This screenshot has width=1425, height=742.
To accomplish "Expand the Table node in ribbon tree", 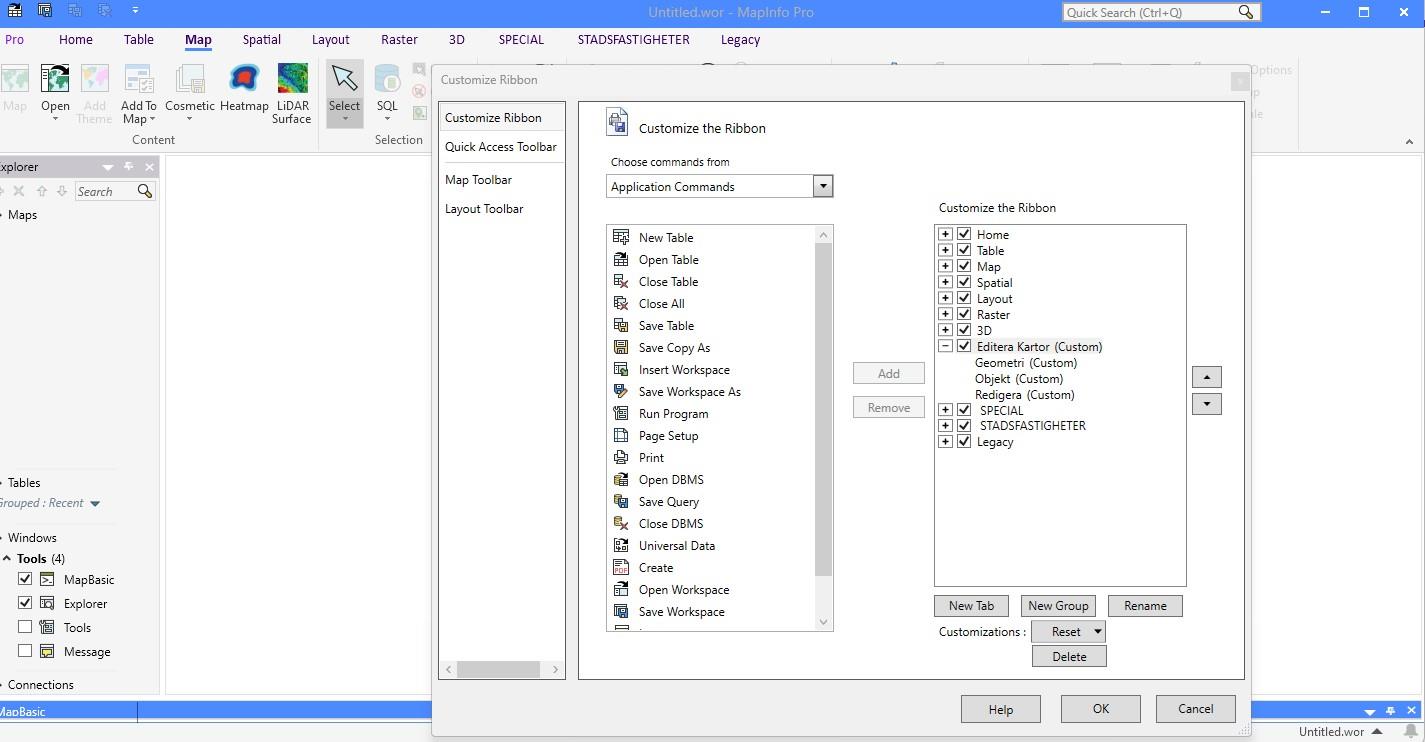I will [945, 250].
